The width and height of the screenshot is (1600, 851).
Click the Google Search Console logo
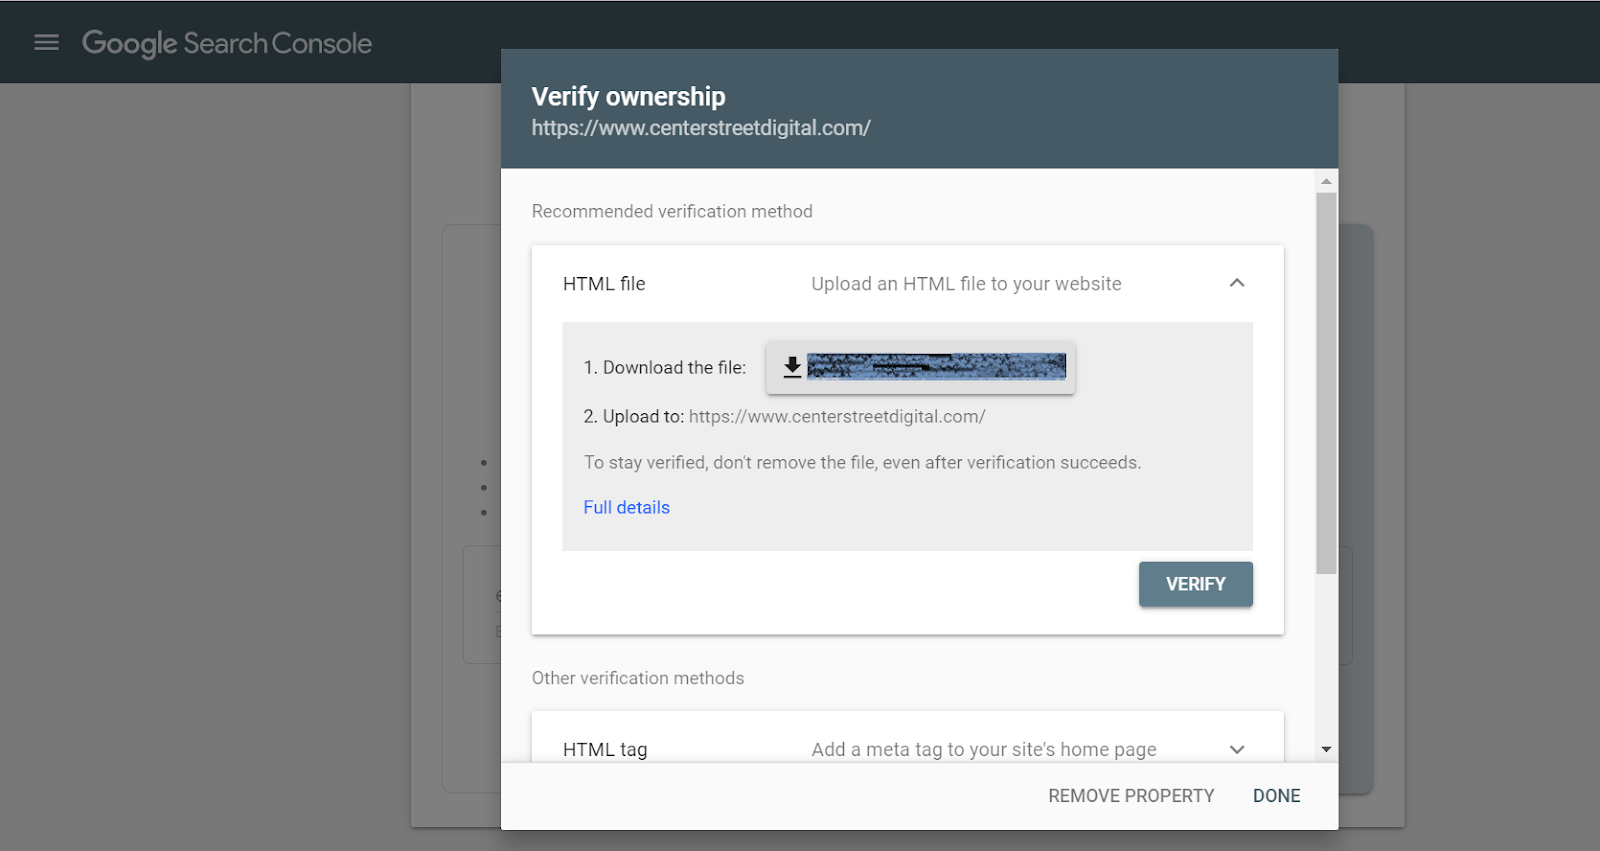[227, 43]
